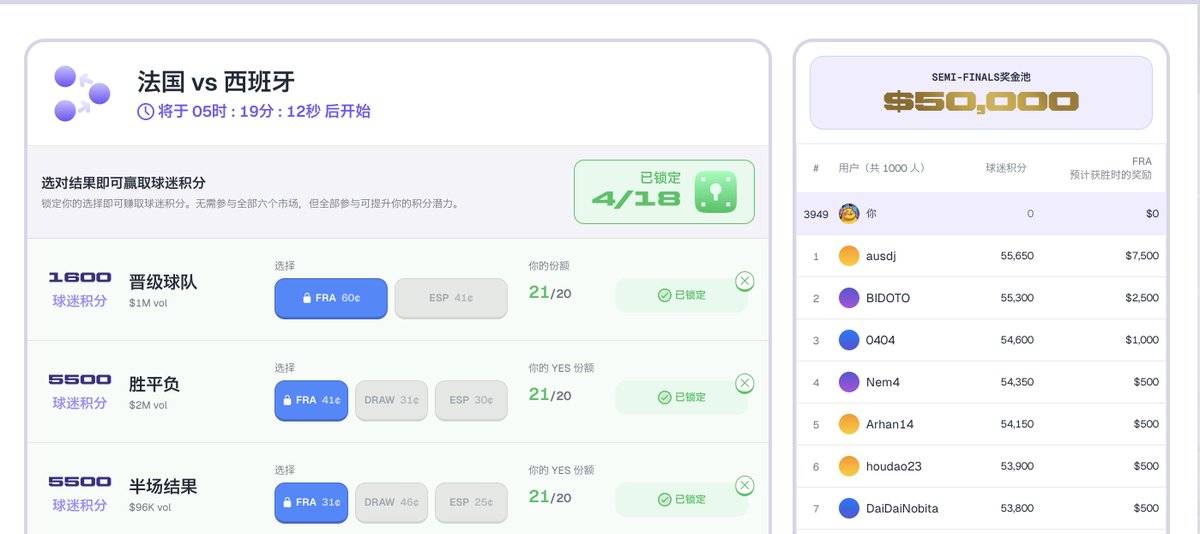Click the 已锁定 4/18 status box

(x=664, y=192)
